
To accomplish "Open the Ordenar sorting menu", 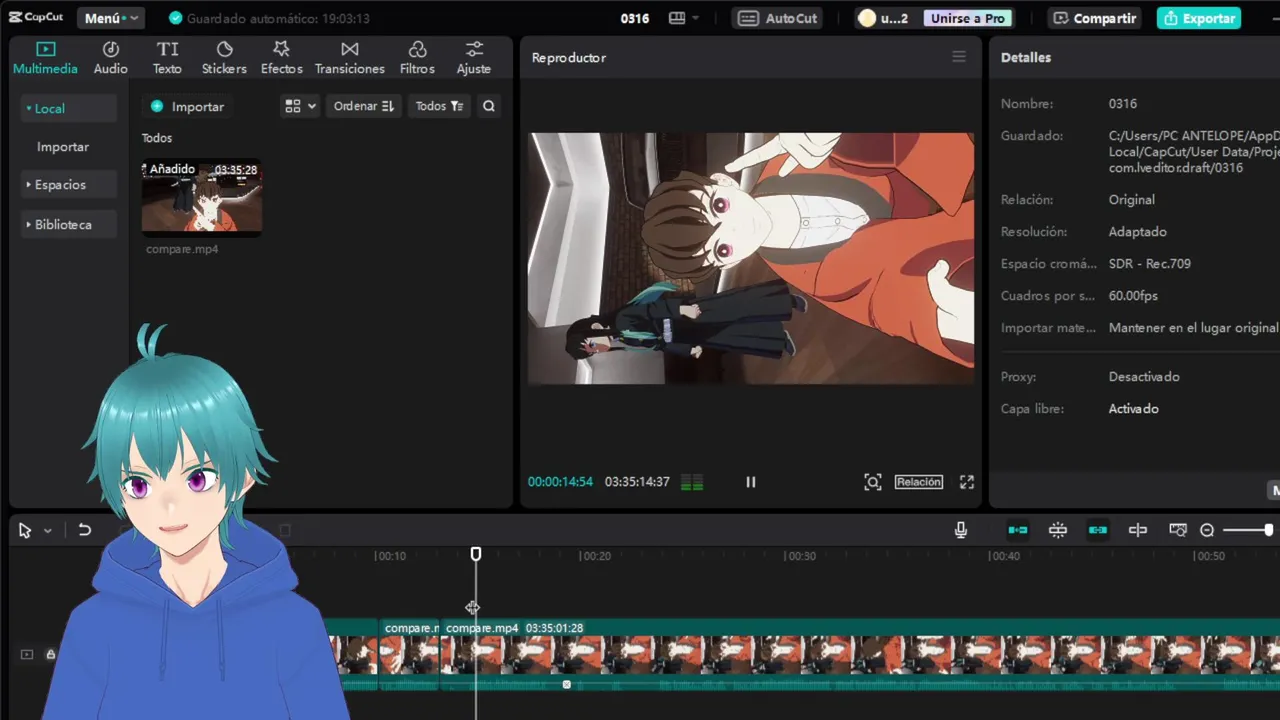I will (x=363, y=106).
